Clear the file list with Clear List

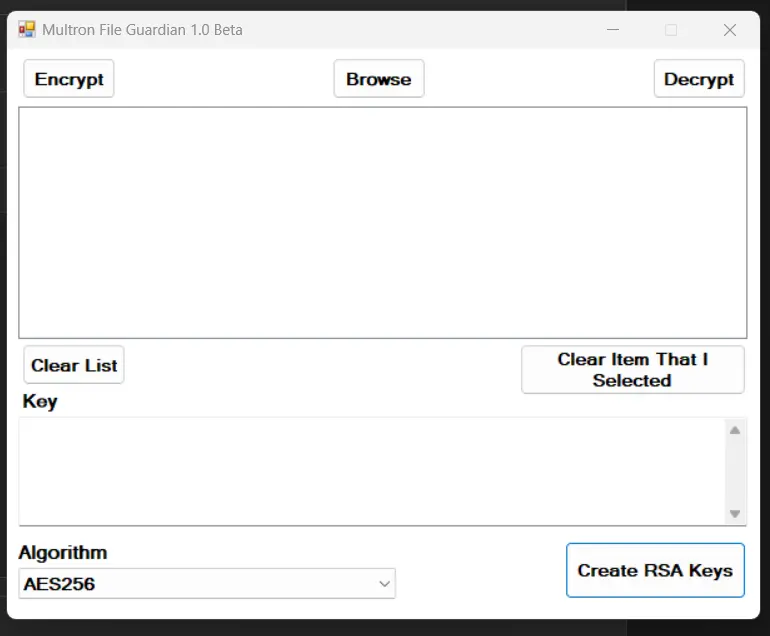tap(74, 365)
